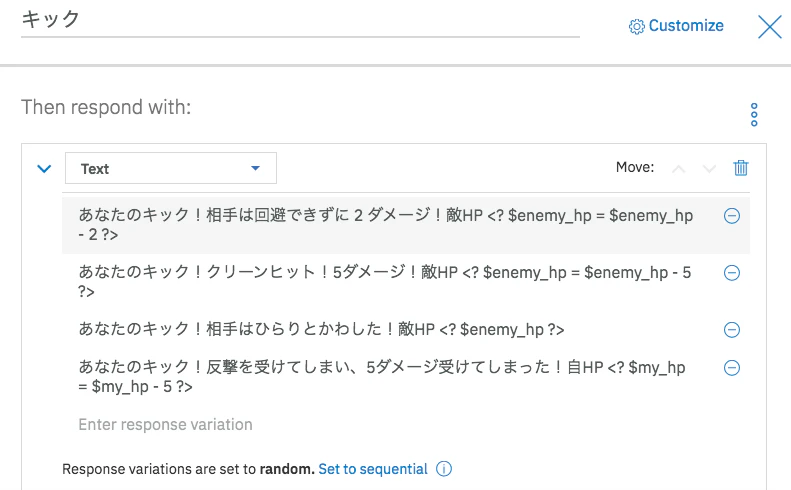Remove the dodged kick response variation
The height and width of the screenshot is (490, 791).
(x=731, y=330)
